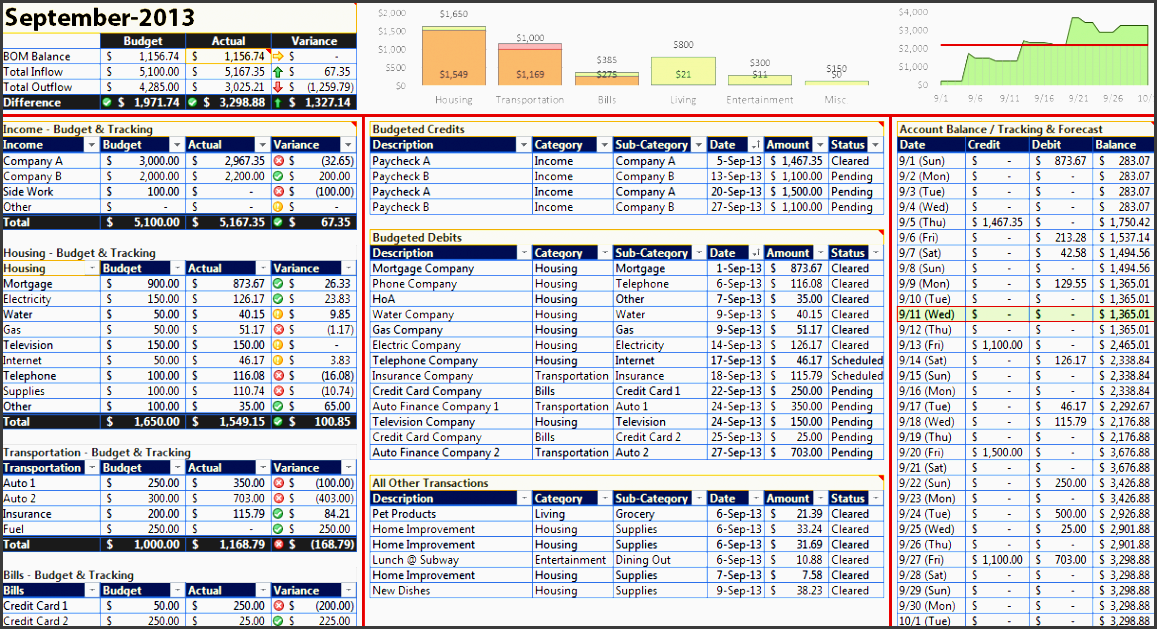The width and height of the screenshot is (1157, 629).
Task: Click the yellow sideways arrow in BOM Balance row
Action: pos(277,57)
